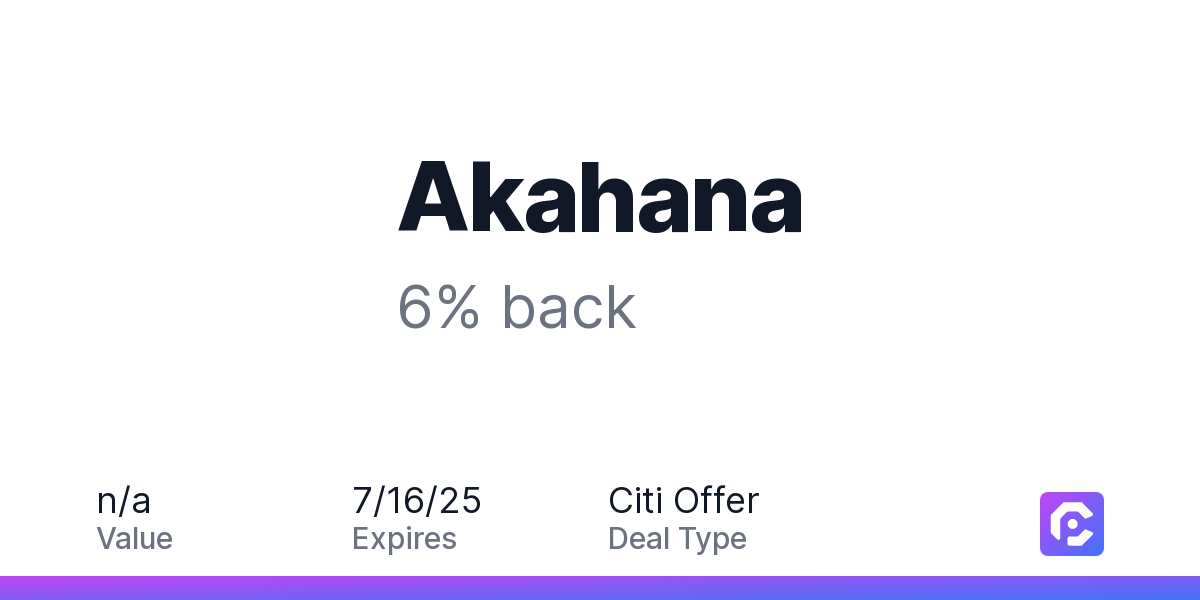The width and height of the screenshot is (1200, 600).
Task: Open the Citi Offer deal text
Action: (684, 501)
